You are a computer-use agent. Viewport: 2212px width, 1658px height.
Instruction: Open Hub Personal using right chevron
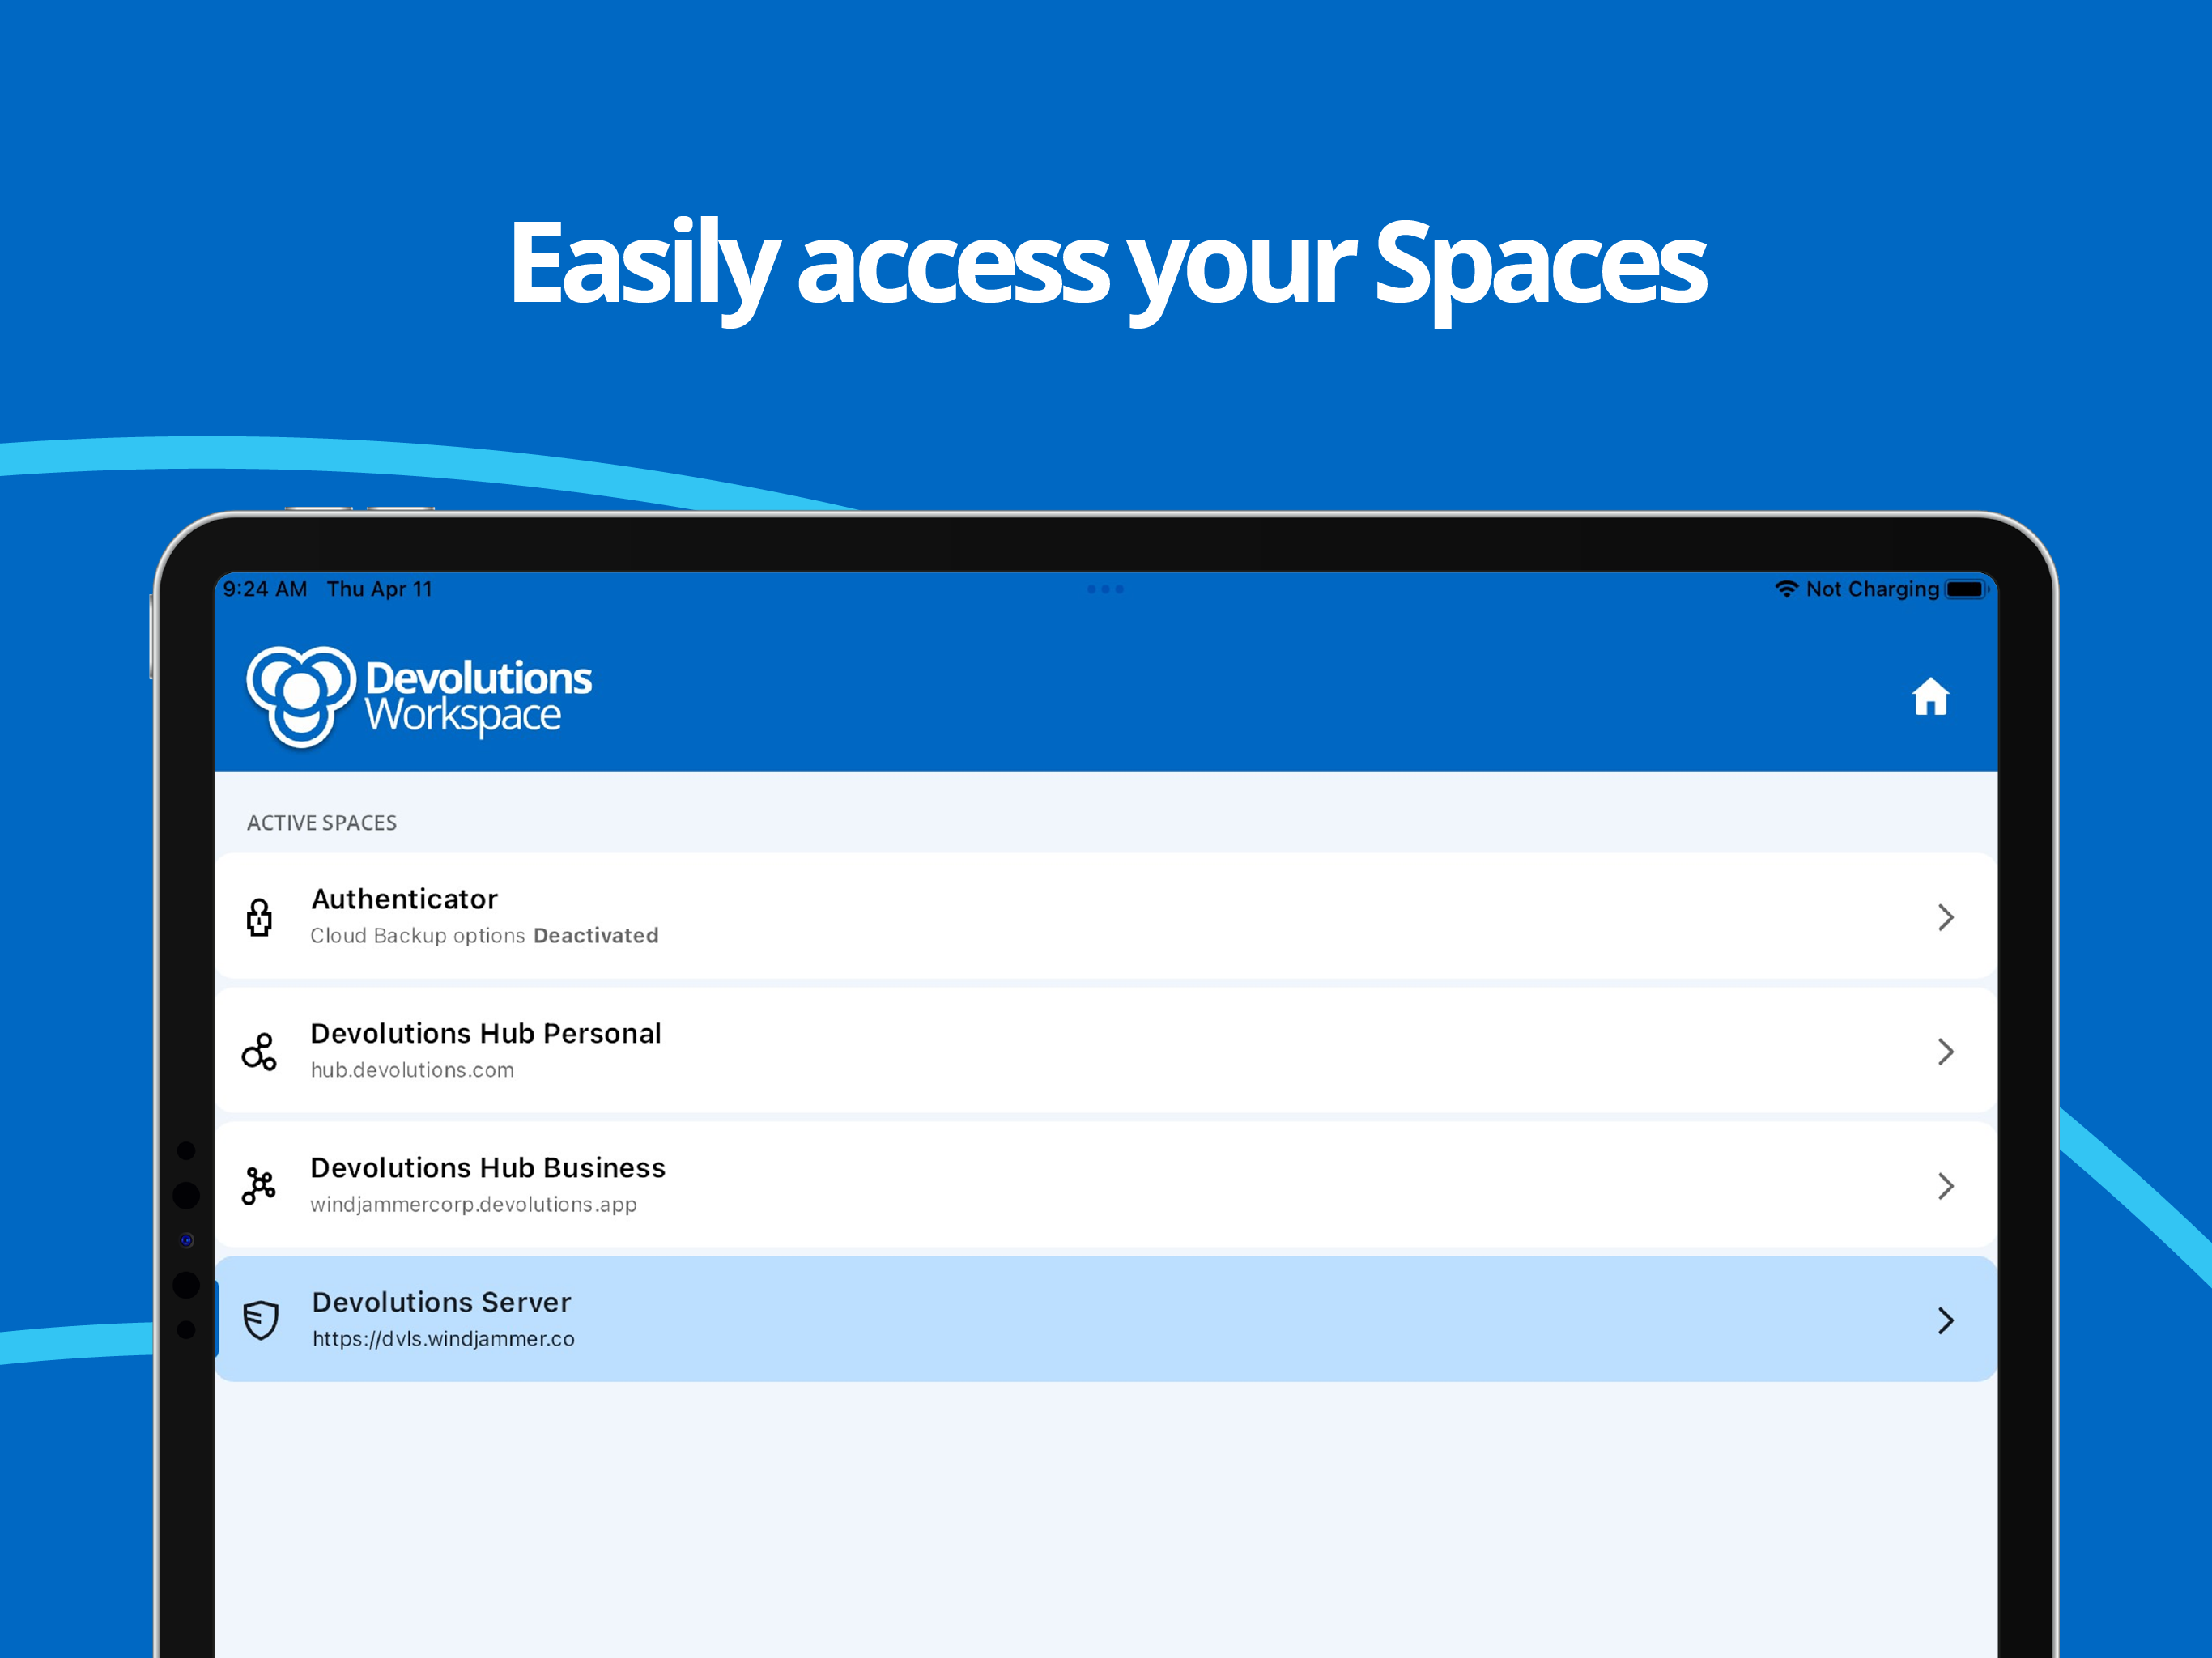(1945, 1052)
